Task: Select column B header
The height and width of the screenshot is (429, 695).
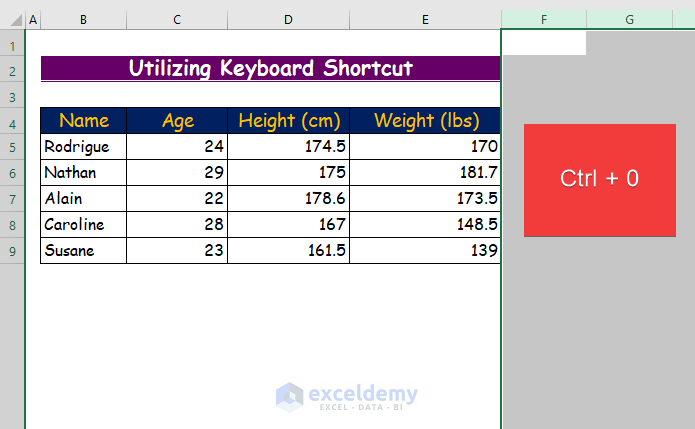Action: coord(83,19)
